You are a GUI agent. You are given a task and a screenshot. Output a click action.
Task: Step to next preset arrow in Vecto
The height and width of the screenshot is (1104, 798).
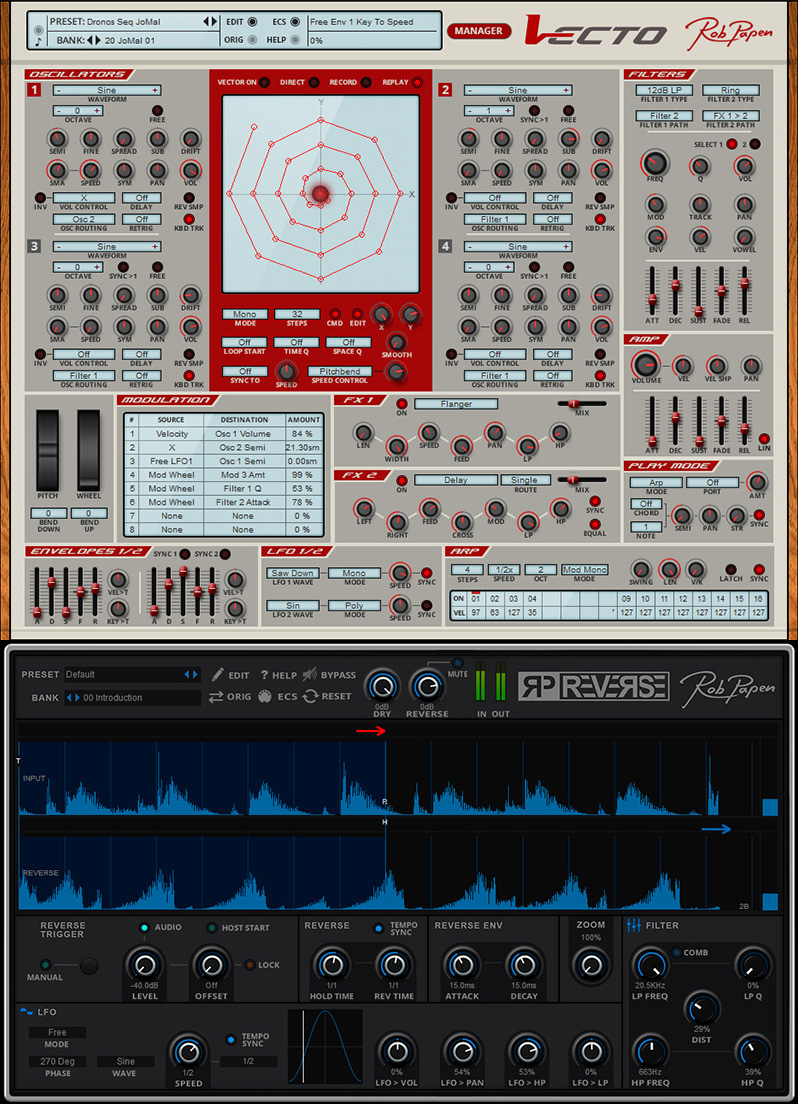click(214, 22)
